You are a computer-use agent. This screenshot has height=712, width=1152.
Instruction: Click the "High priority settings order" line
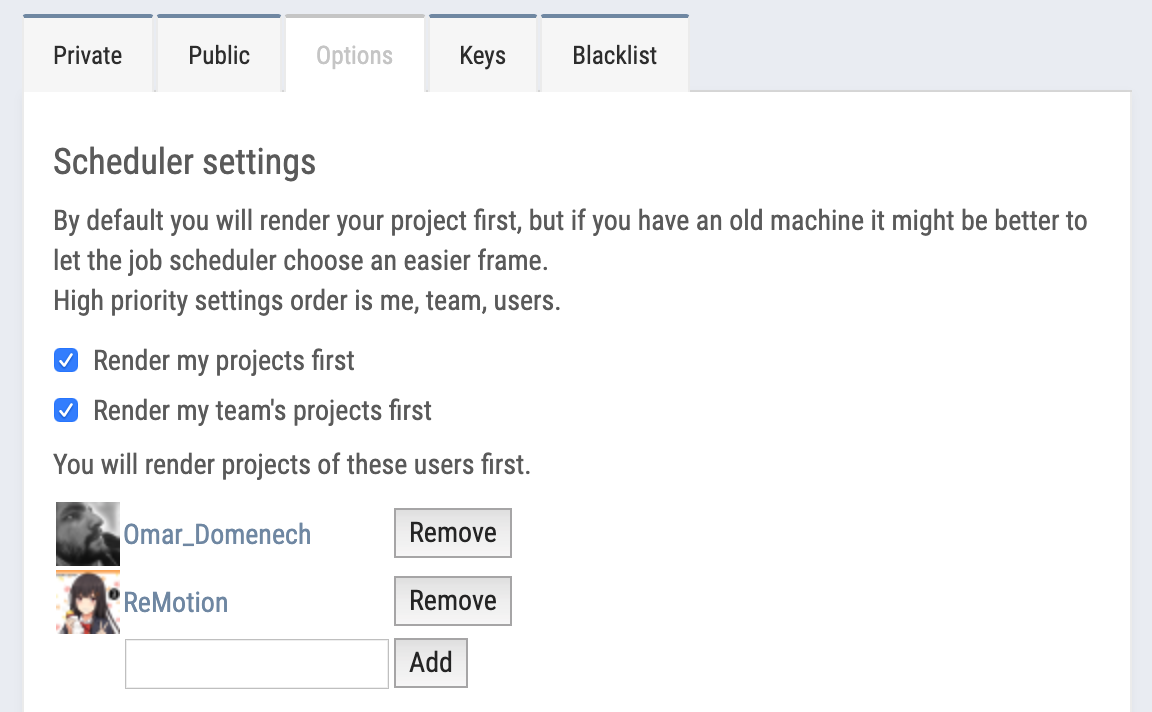click(x=306, y=300)
